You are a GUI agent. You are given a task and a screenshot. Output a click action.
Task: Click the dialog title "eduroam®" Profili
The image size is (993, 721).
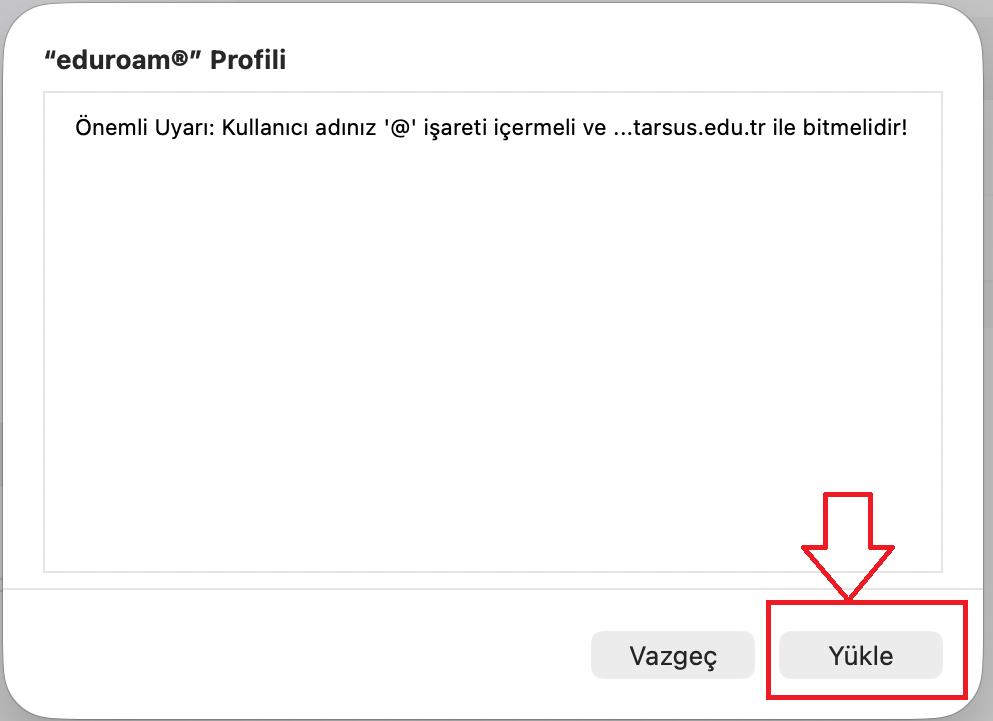(x=165, y=60)
